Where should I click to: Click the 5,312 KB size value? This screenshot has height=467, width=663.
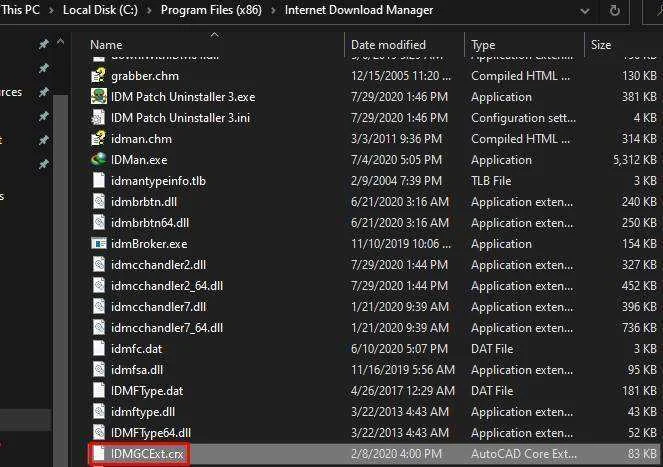[x=635, y=159]
